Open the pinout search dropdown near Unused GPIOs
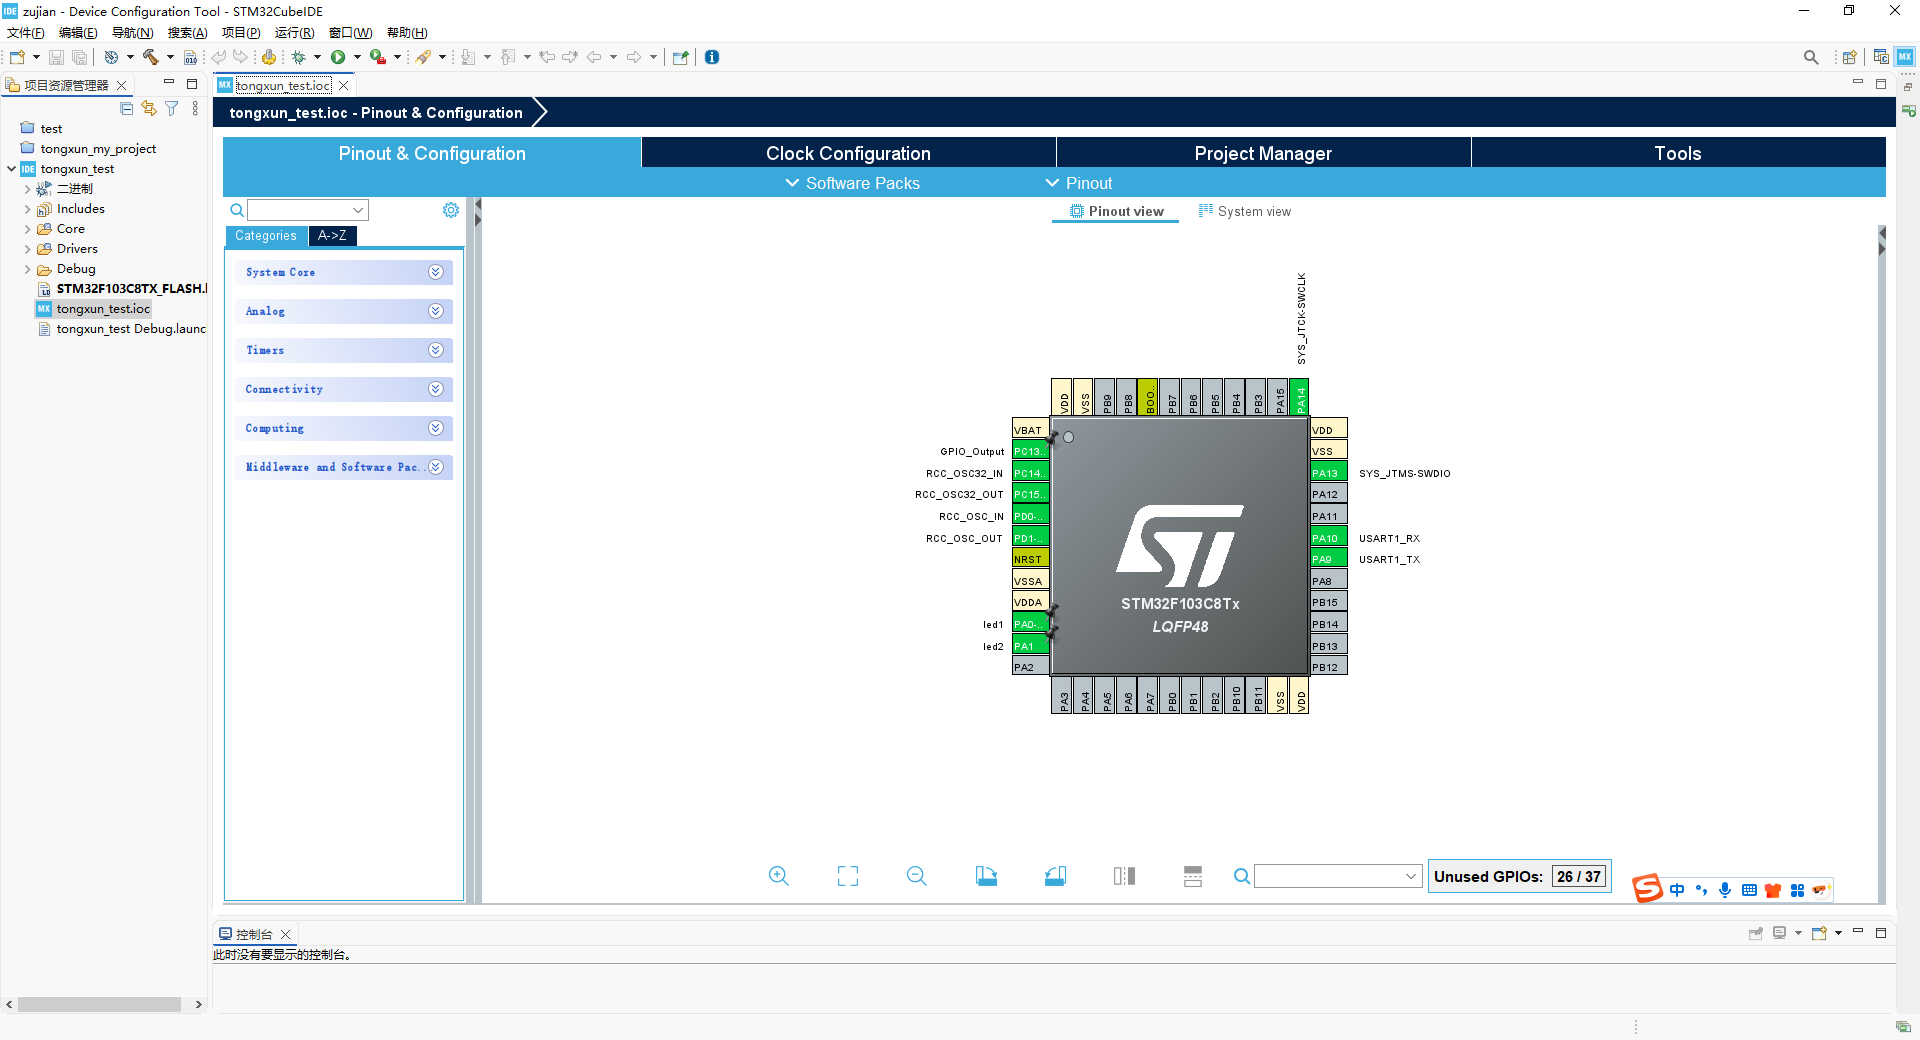Screen dimensions: 1920x1040 click(x=1410, y=876)
